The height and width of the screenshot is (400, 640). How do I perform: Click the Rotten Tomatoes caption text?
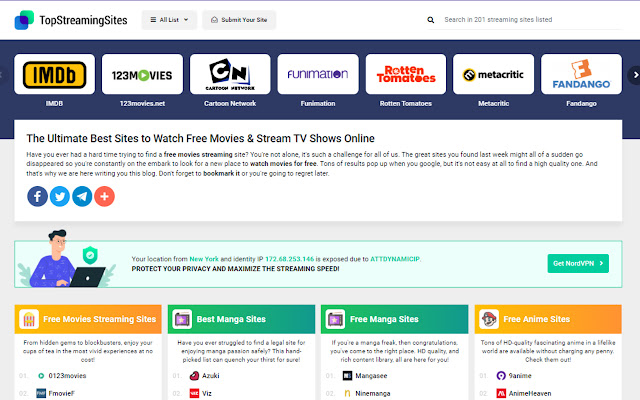pyautogui.click(x=406, y=103)
